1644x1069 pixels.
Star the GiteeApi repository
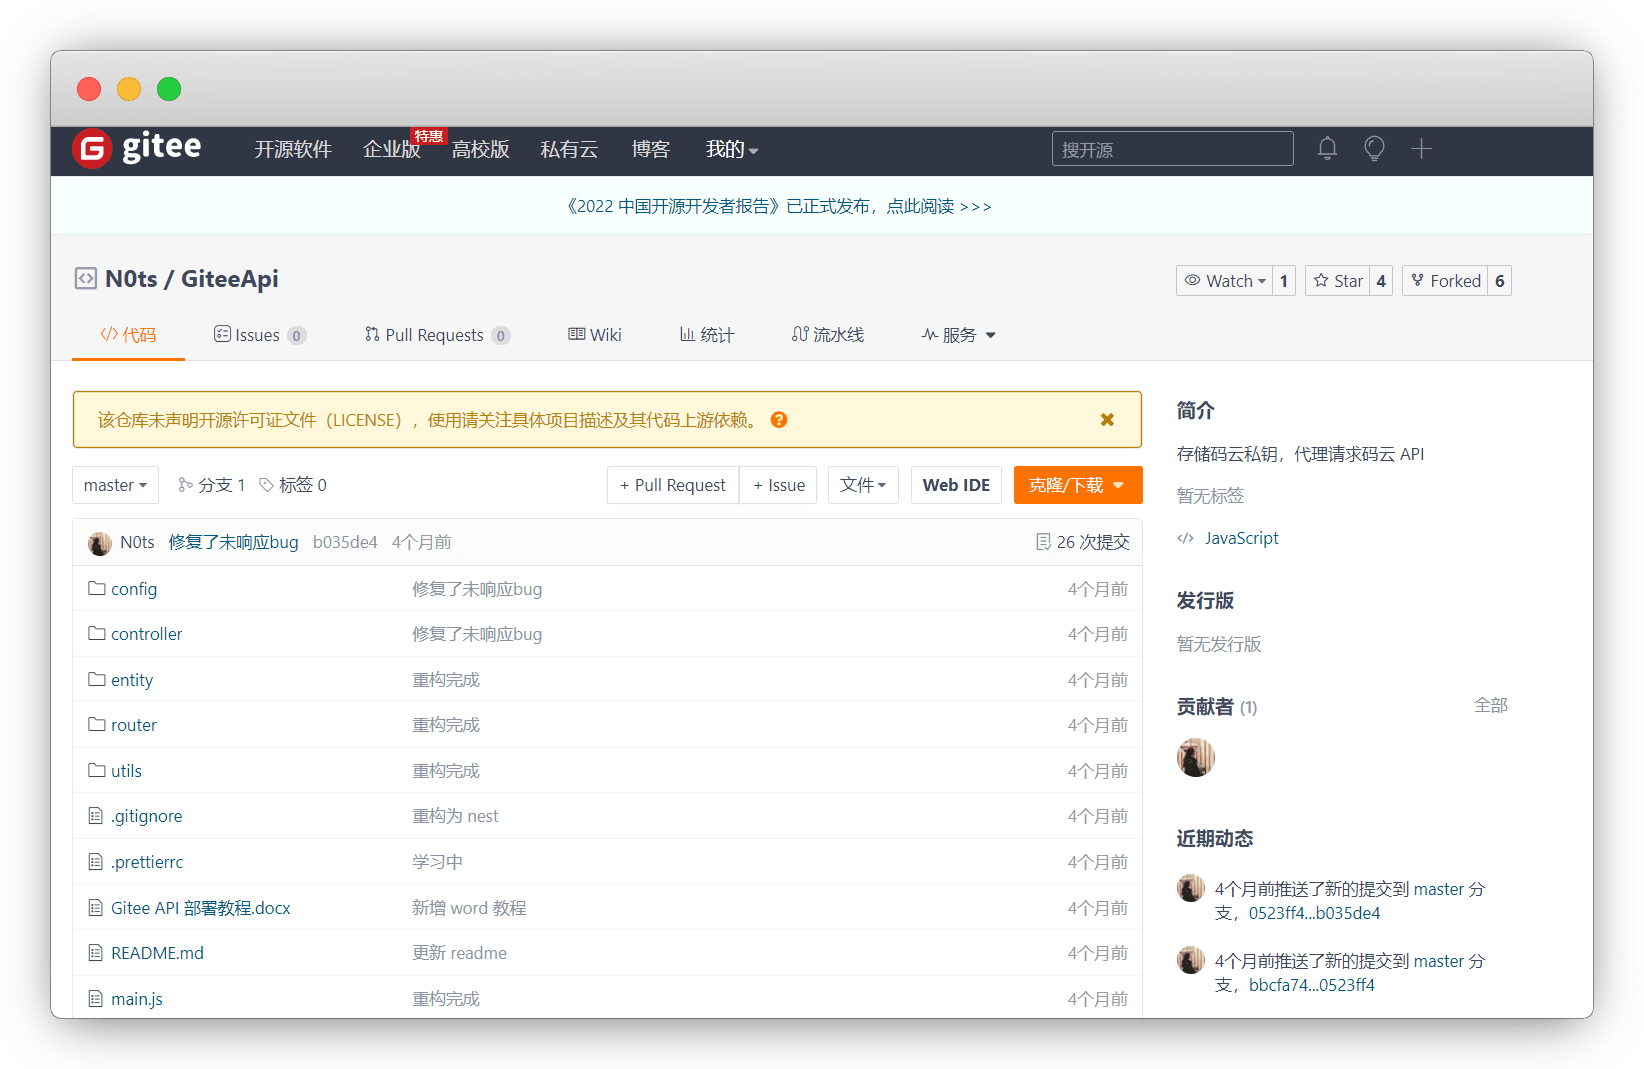click(x=1338, y=281)
